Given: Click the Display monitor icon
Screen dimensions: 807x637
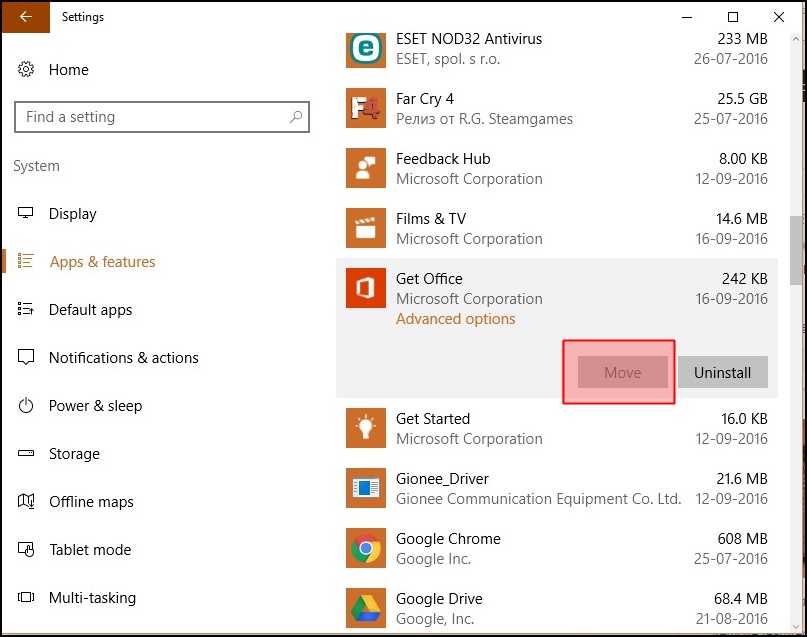Looking at the screenshot, I should point(26,213).
